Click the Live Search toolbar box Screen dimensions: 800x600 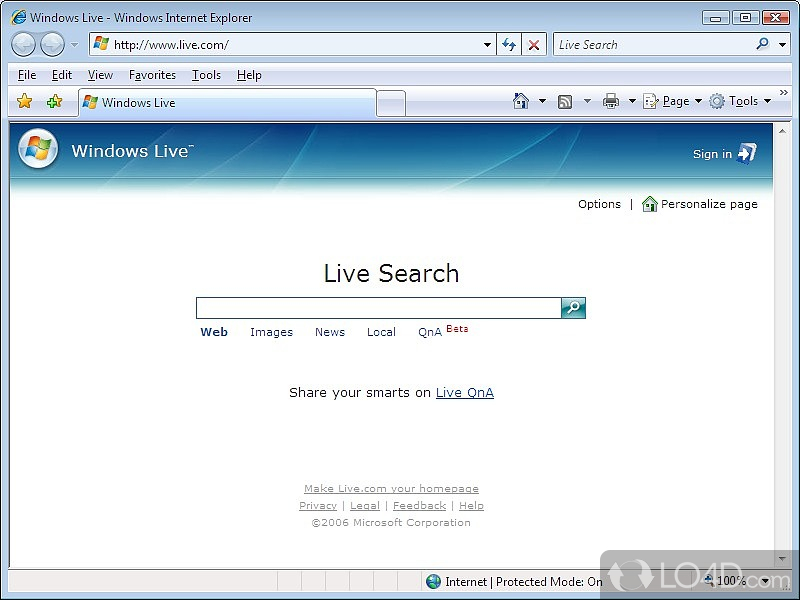click(654, 44)
